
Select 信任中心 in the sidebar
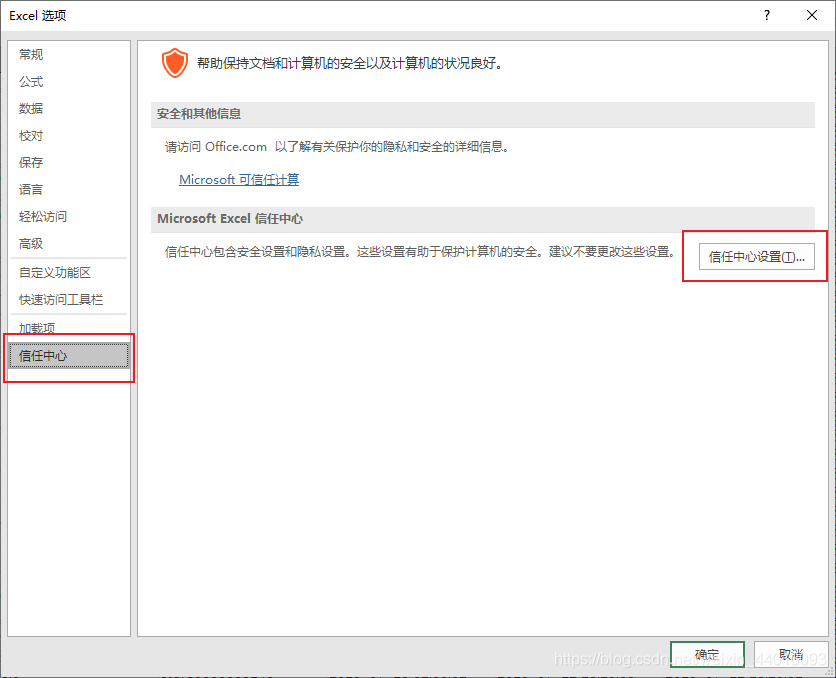point(68,356)
